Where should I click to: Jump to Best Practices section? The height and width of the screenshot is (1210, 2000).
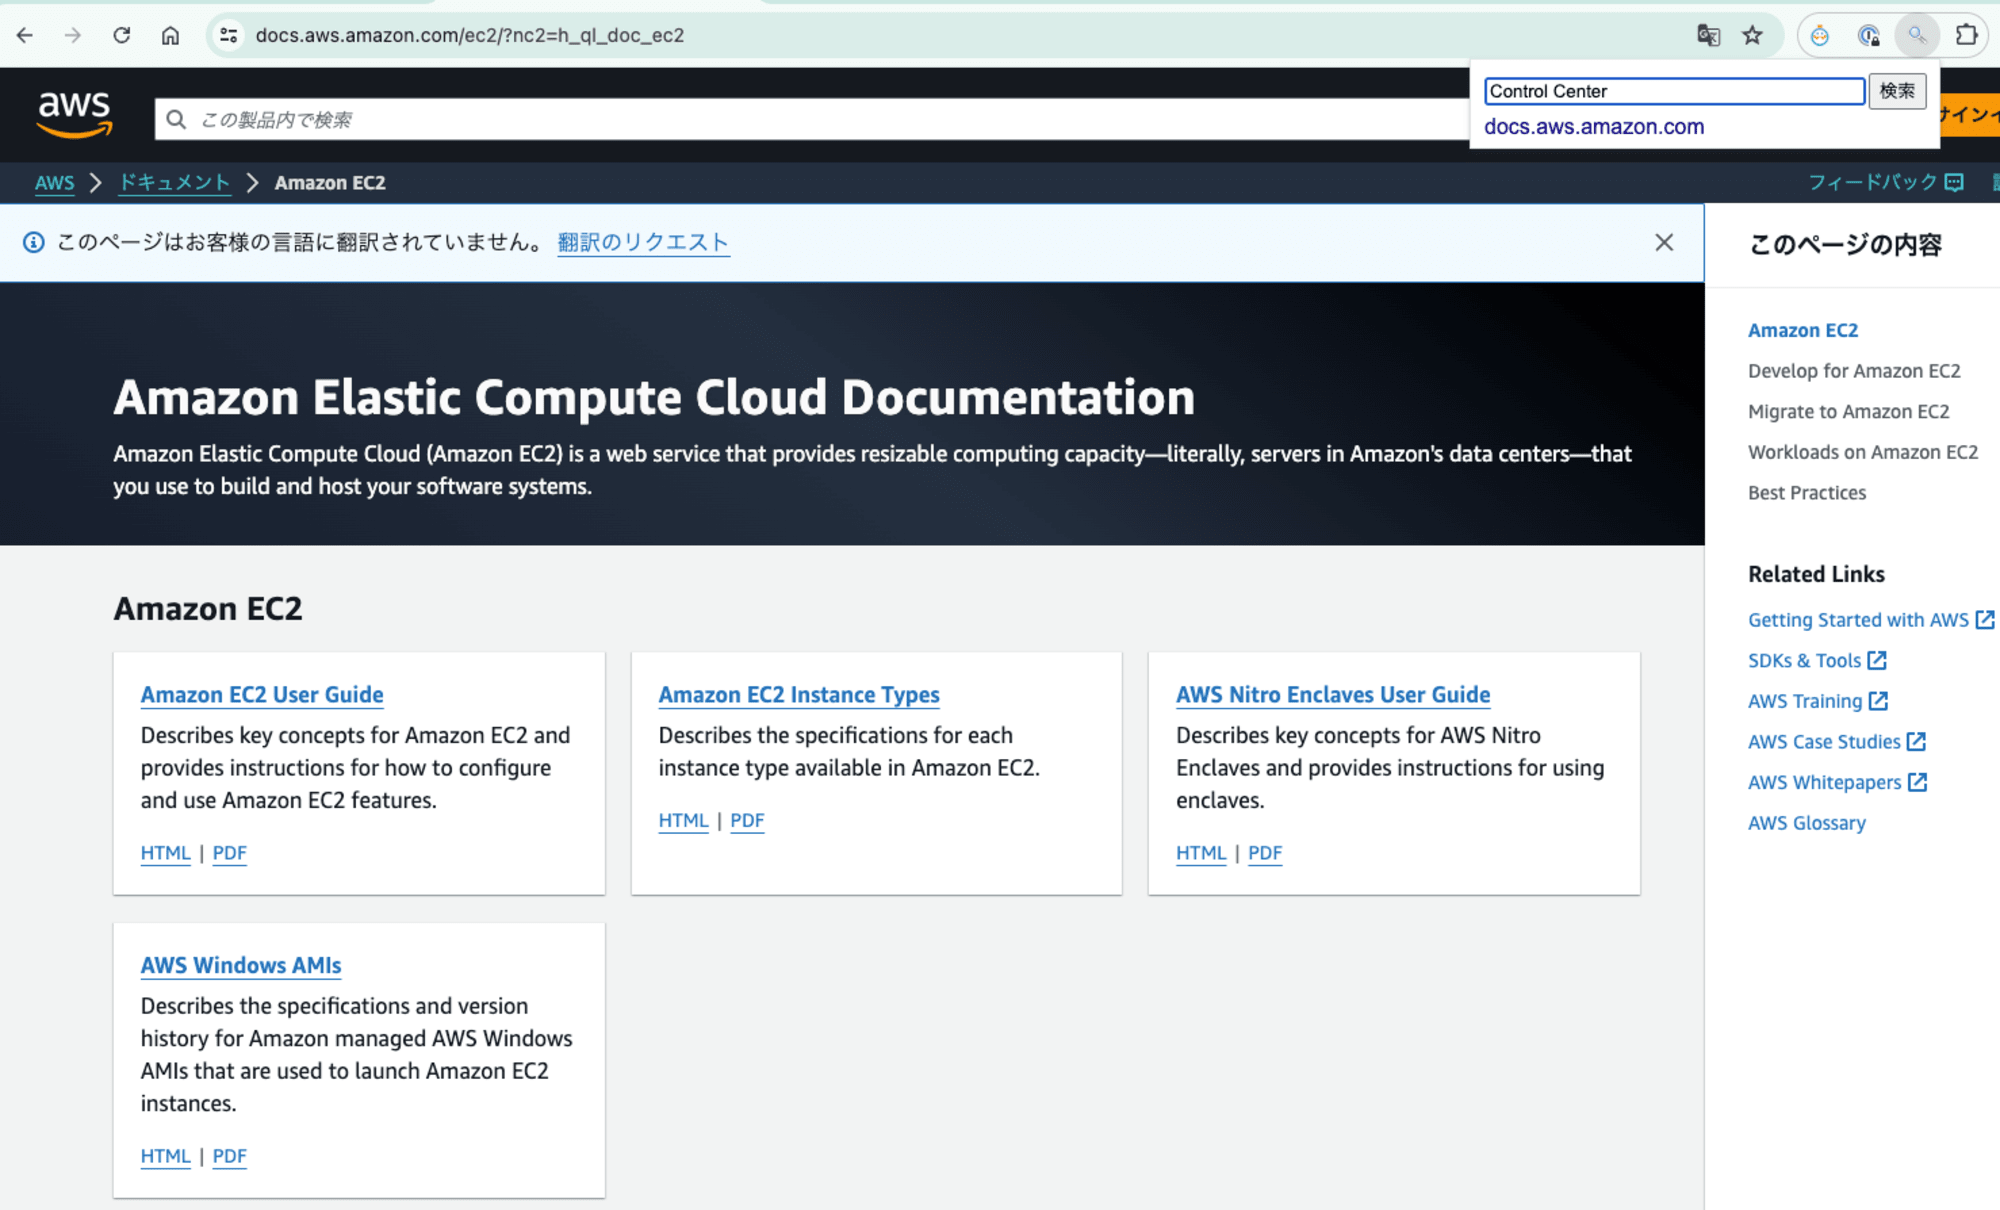1807,493
